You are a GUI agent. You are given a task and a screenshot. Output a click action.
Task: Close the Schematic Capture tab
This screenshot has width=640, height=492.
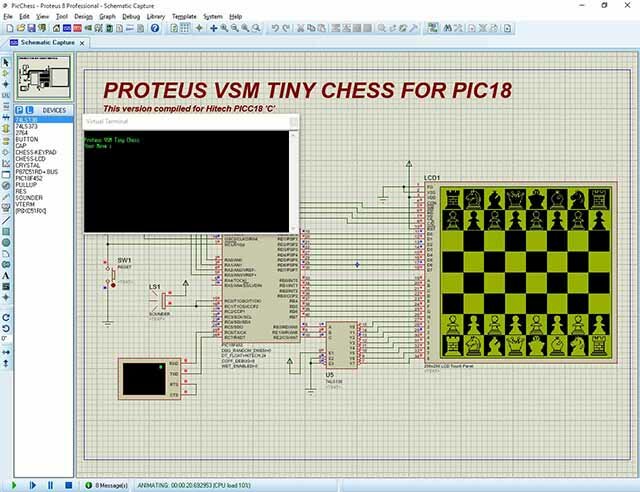coord(82,43)
